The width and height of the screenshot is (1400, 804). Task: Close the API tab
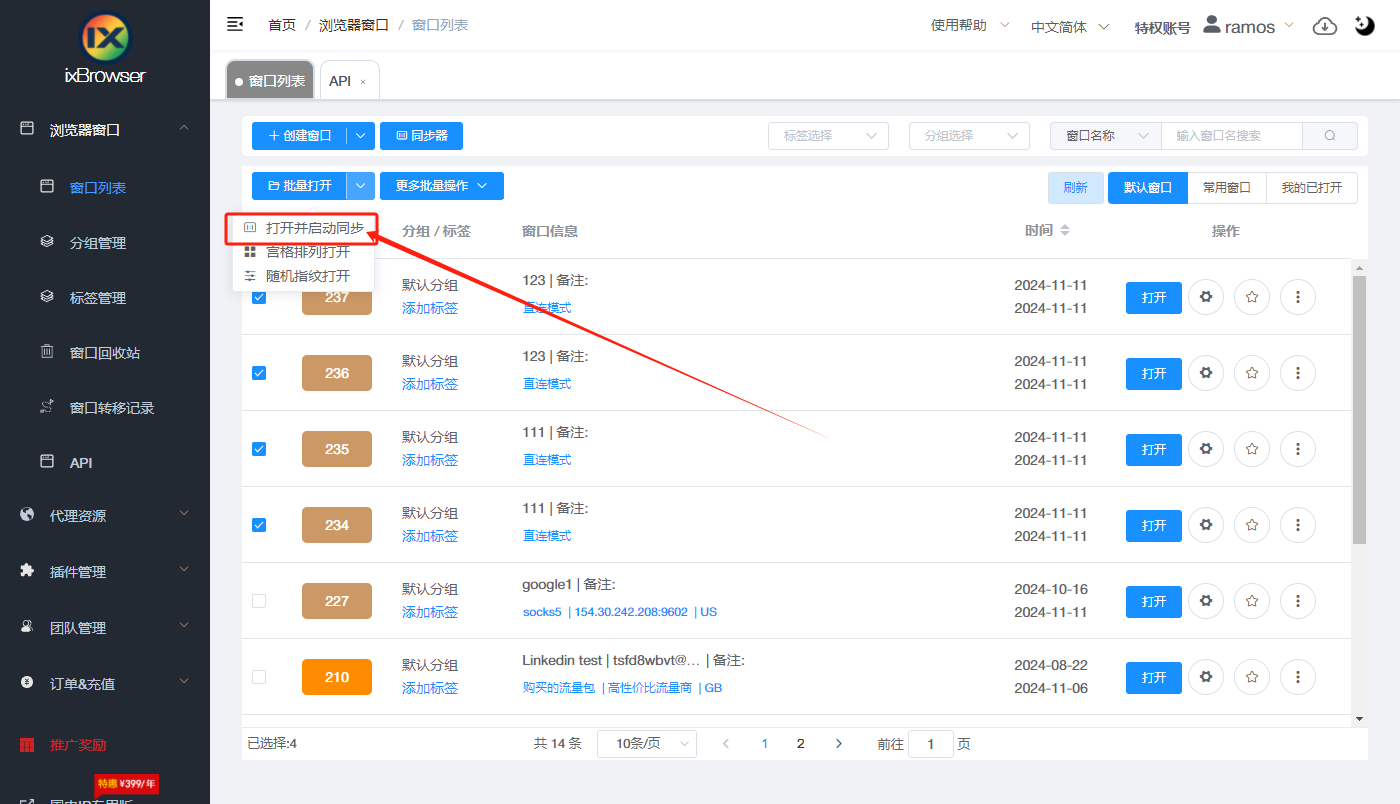(363, 82)
